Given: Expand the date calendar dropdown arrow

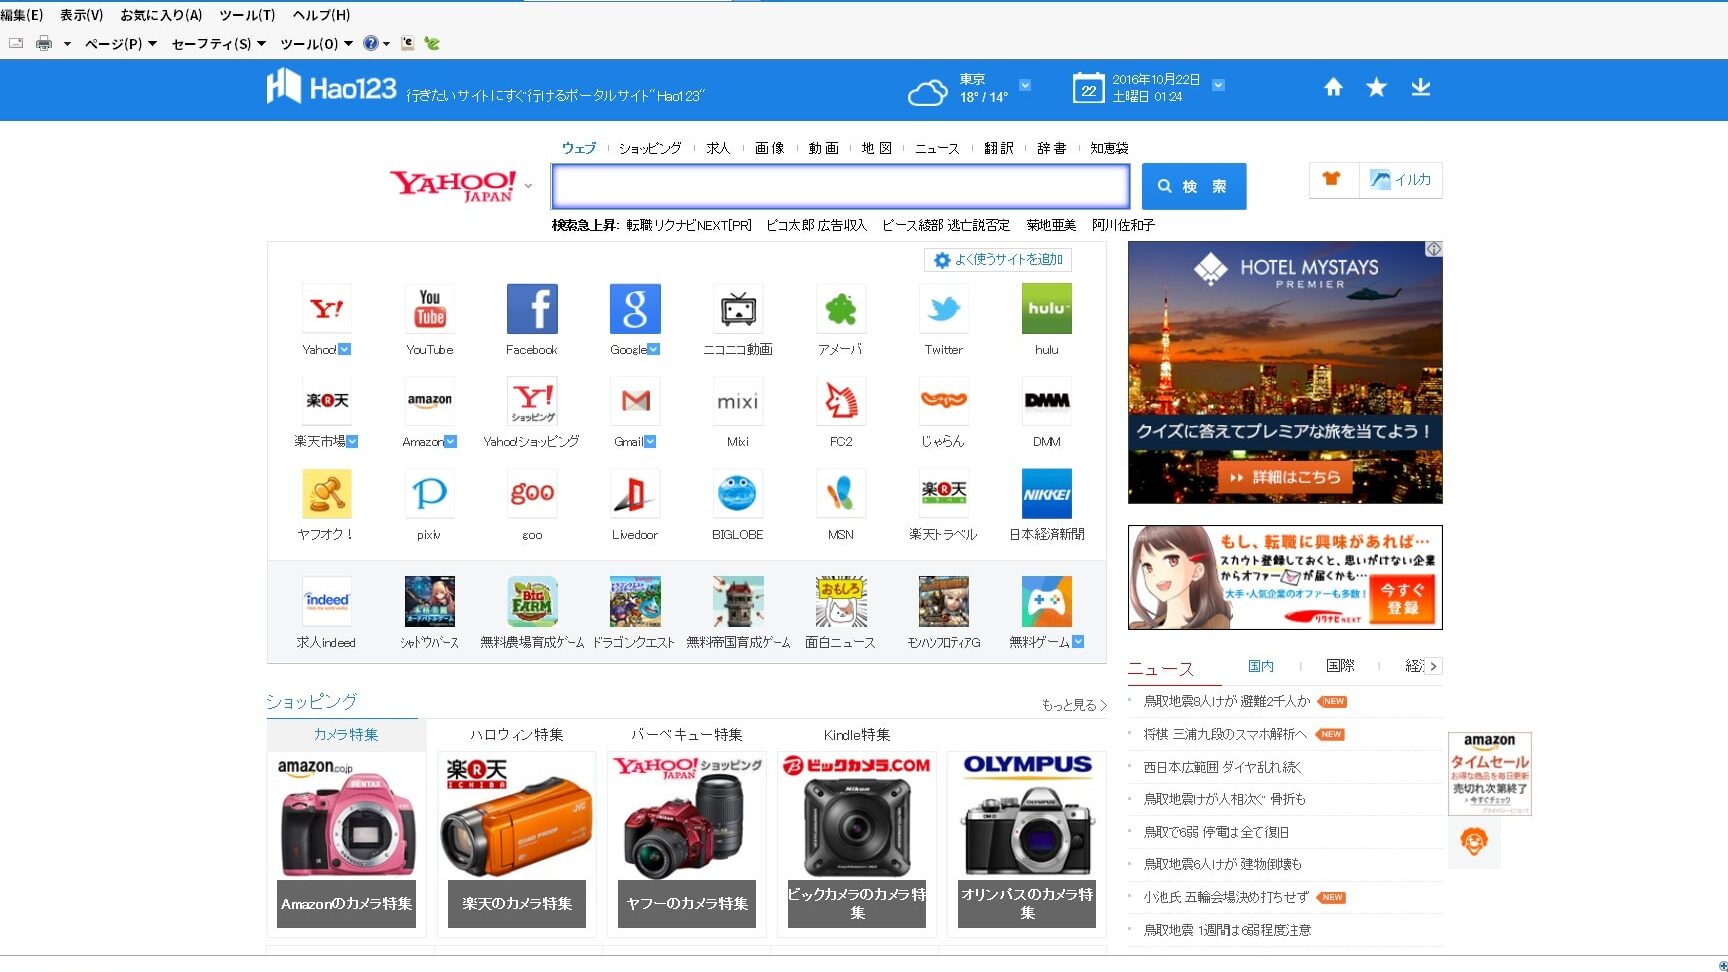Looking at the screenshot, I should tap(1218, 85).
